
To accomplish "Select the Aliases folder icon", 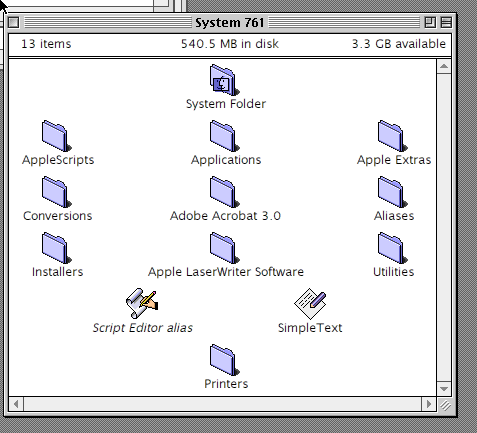I will pos(392,192).
